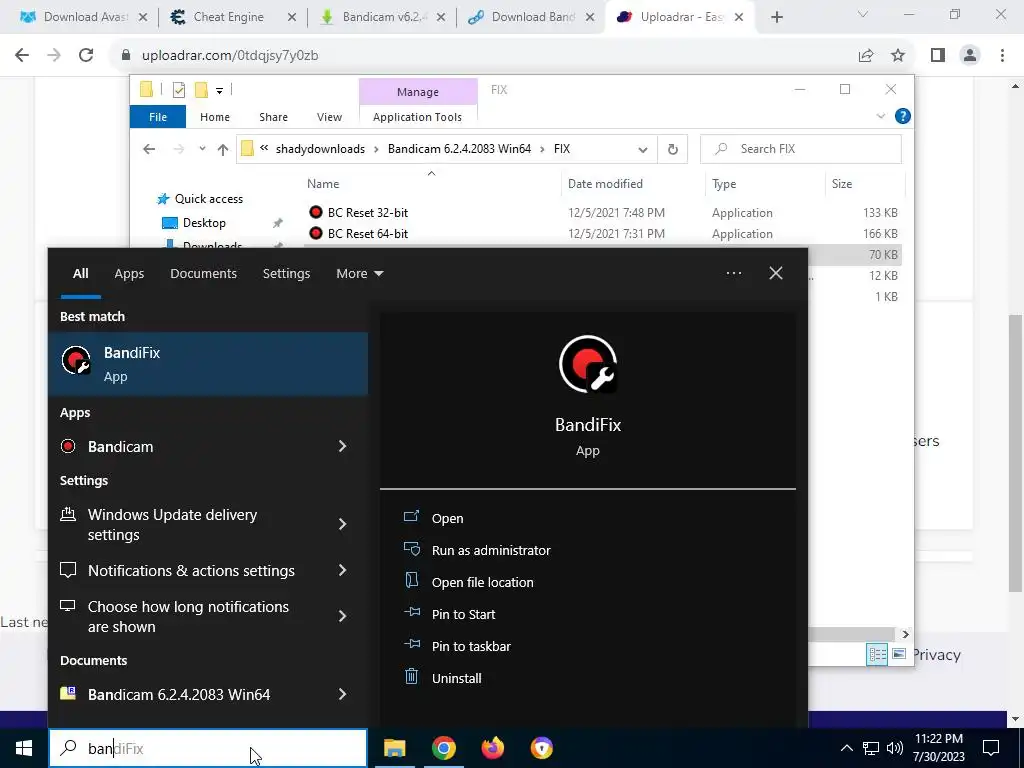Click Open for BandiFix
The width and height of the screenshot is (1024, 768).
447,518
